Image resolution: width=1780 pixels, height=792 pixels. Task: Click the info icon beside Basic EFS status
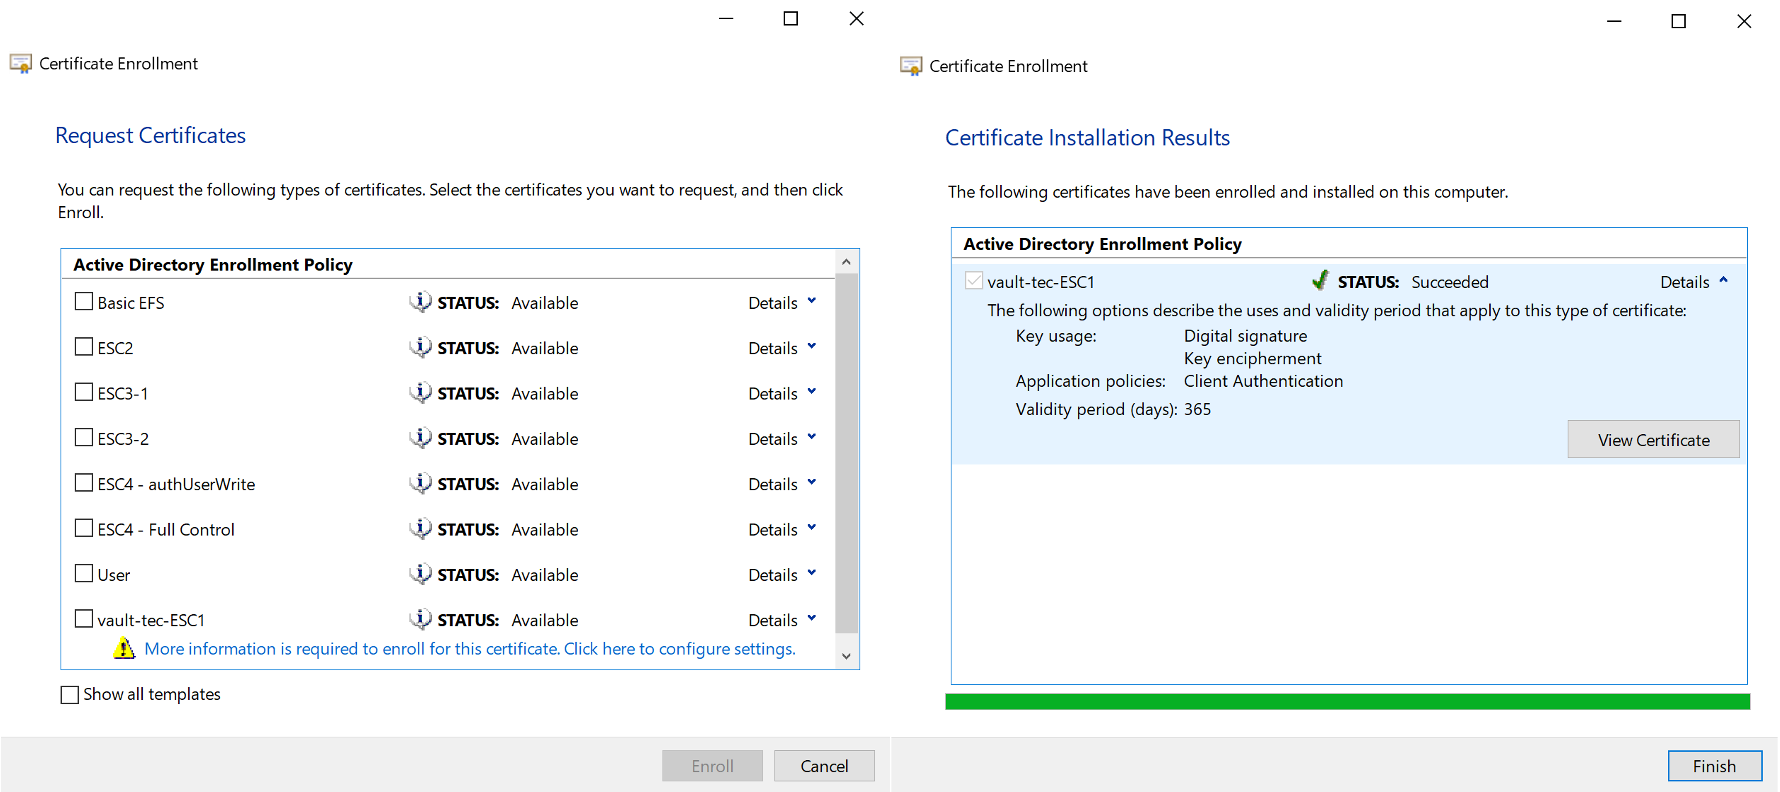click(420, 301)
